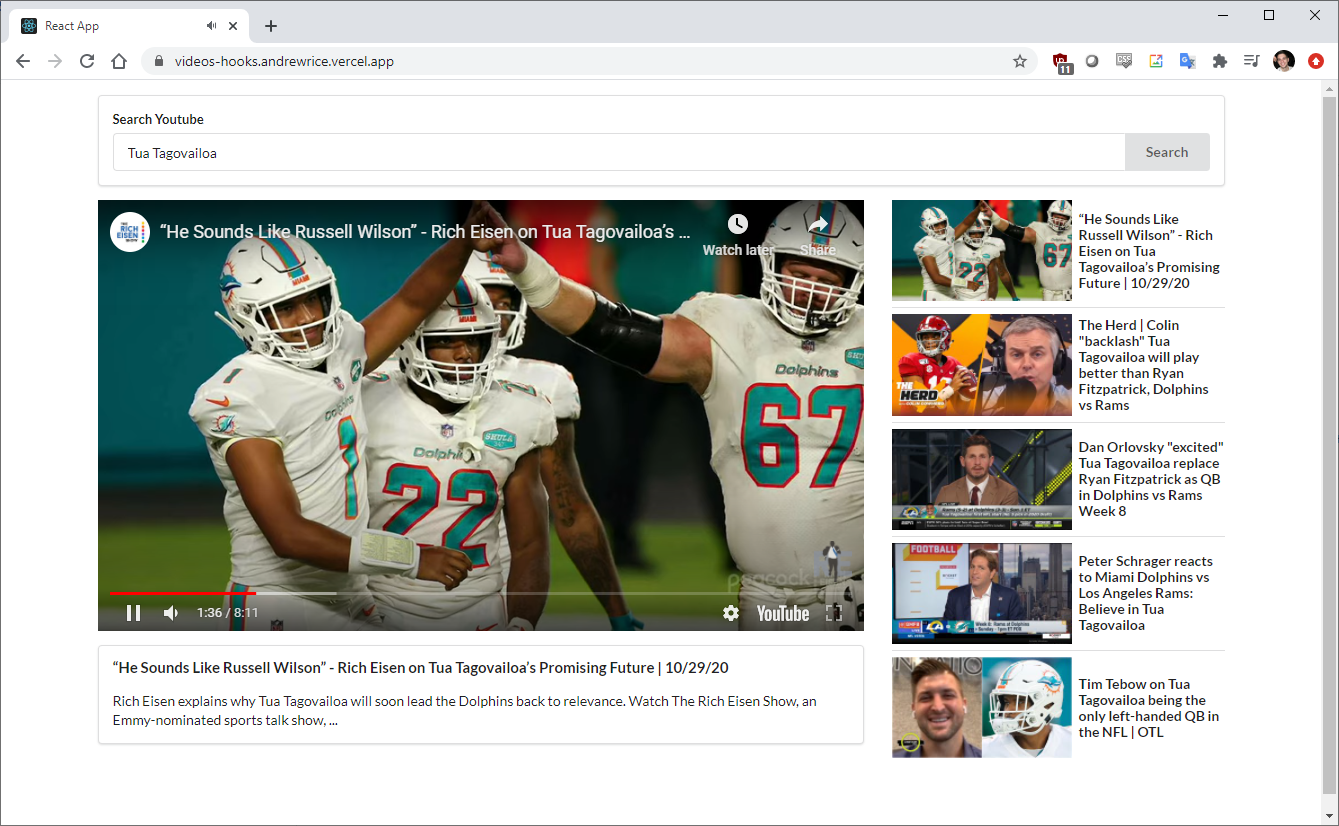Click the video description text
This screenshot has height=826, width=1339.
(x=465, y=710)
